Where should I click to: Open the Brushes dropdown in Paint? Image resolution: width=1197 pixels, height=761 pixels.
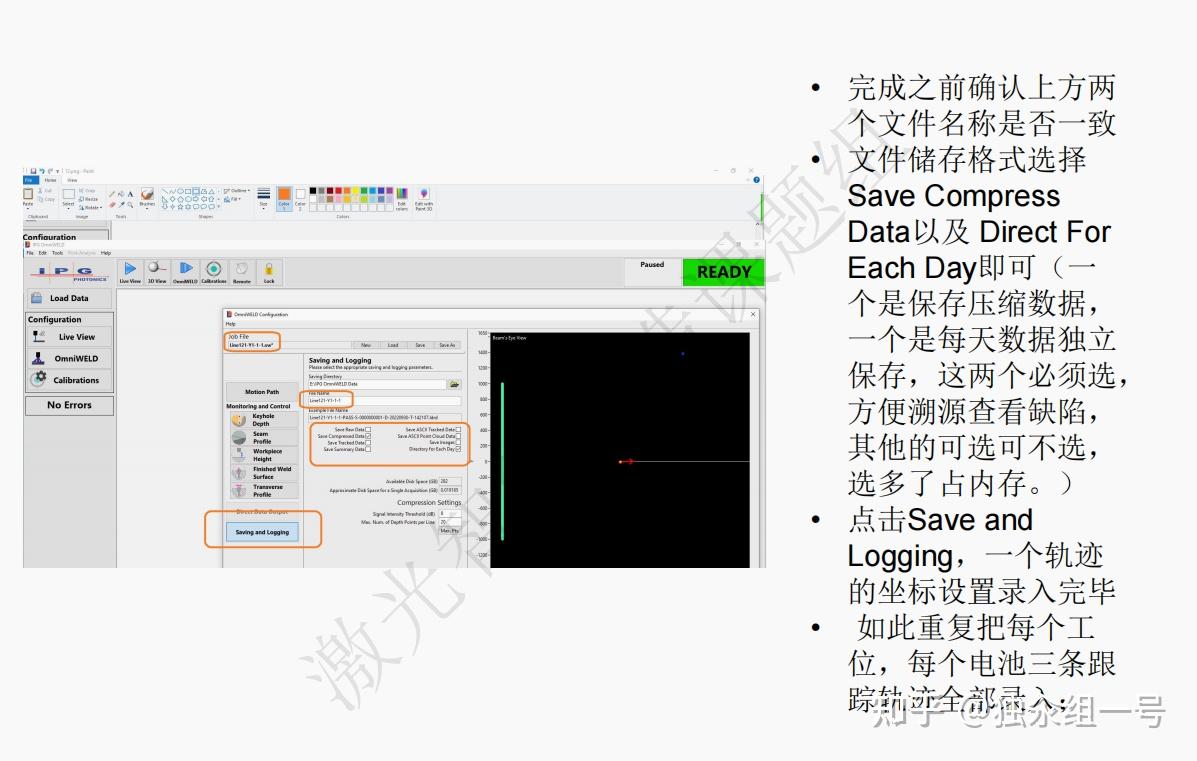point(147,198)
